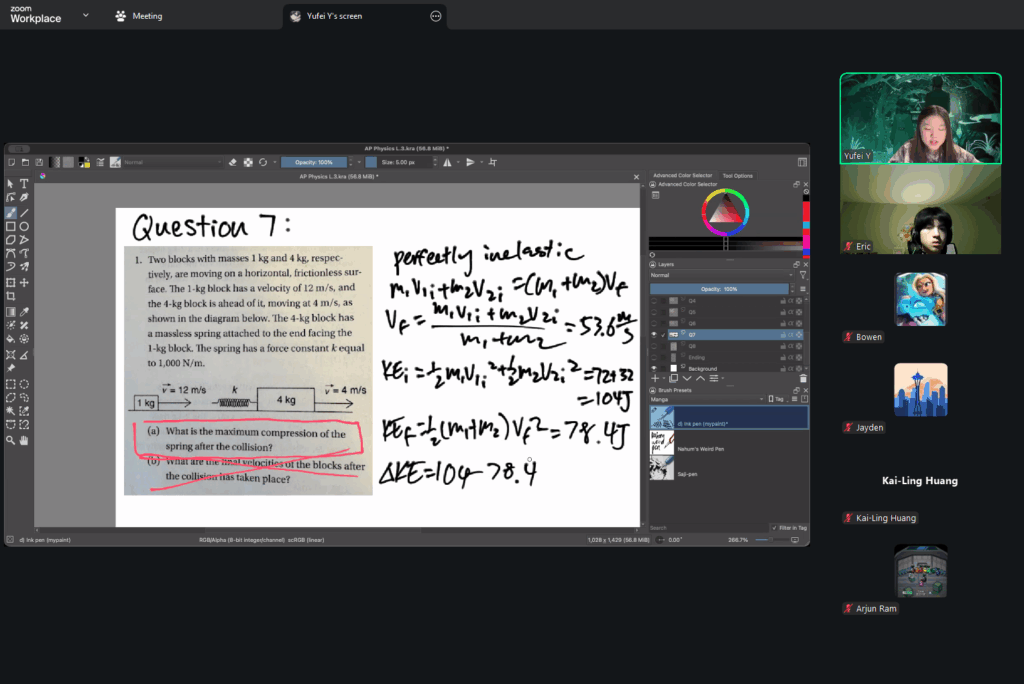Select the Freehand Brush tool
The width and height of the screenshot is (1024, 684).
tap(10, 213)
